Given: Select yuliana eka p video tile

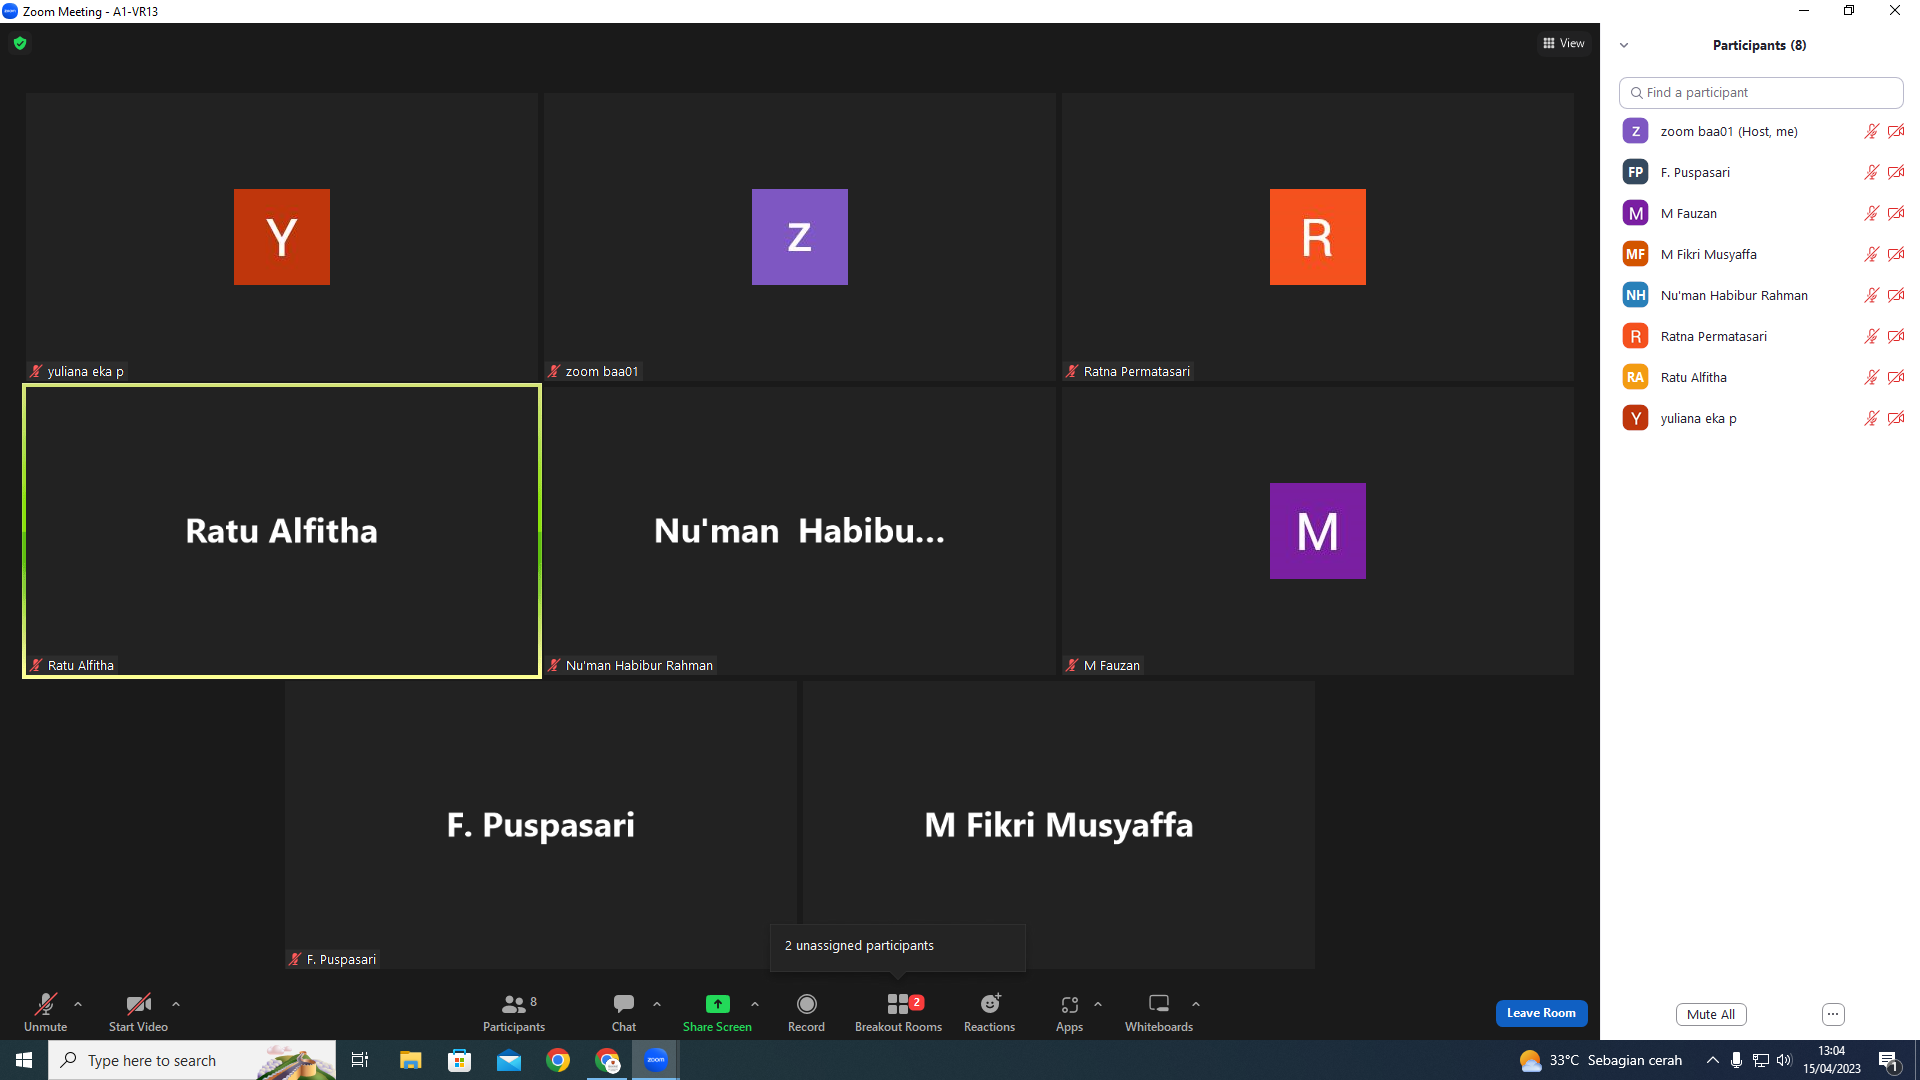Looking at the screenshot, I should (282, 237).
